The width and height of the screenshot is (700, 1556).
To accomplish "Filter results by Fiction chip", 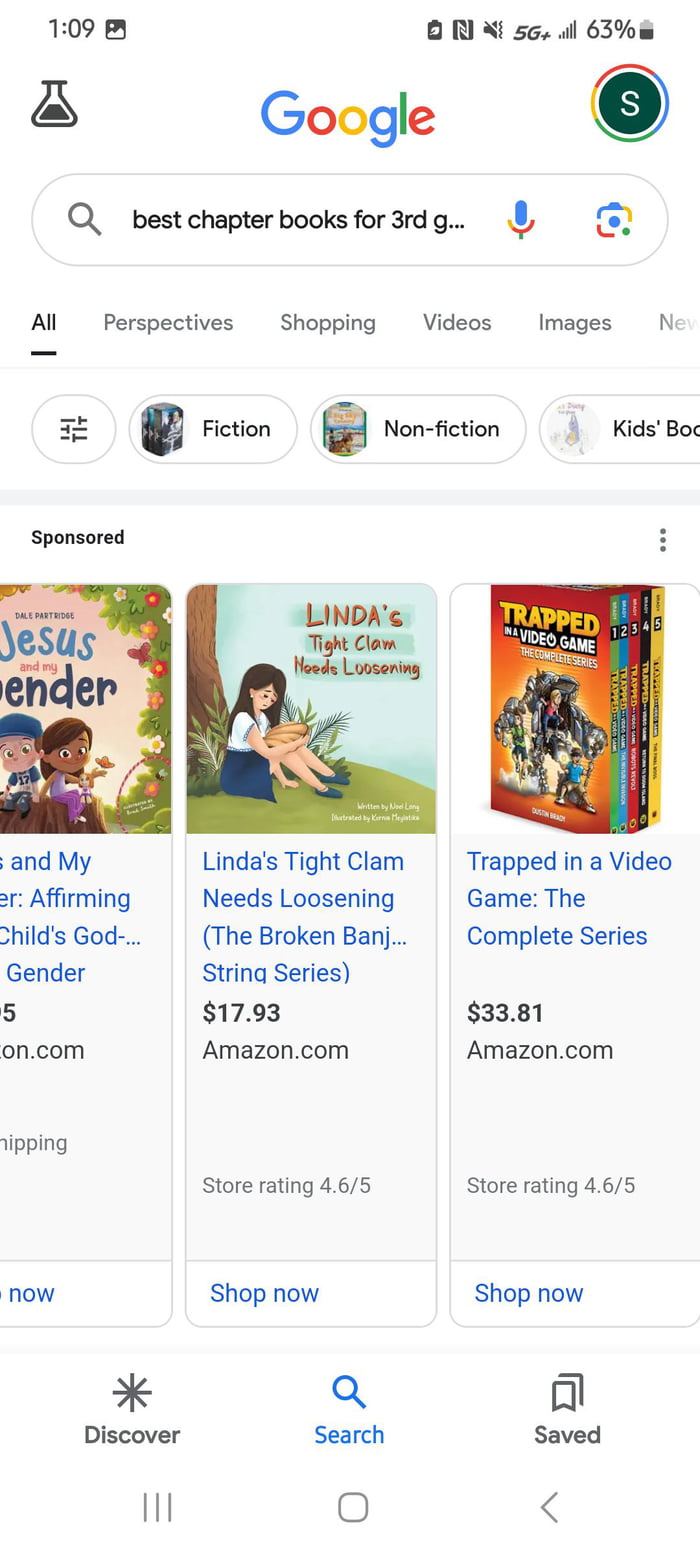I will click(213, 429).
